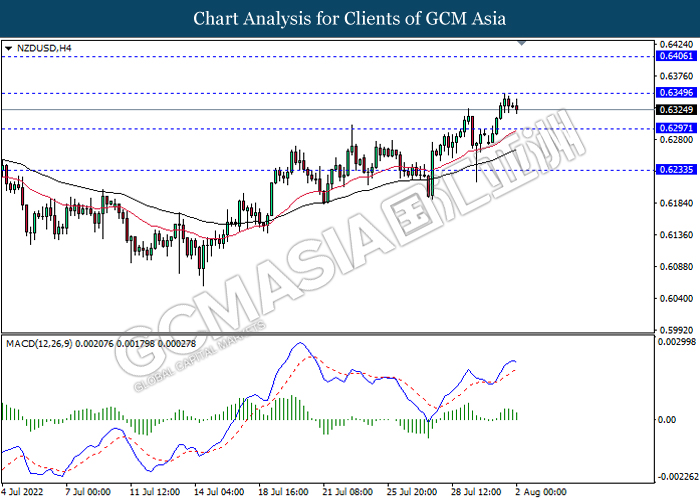700x500 pixels.
Task: Click the chart shift triangle marker at top
Action: [521, 43]
